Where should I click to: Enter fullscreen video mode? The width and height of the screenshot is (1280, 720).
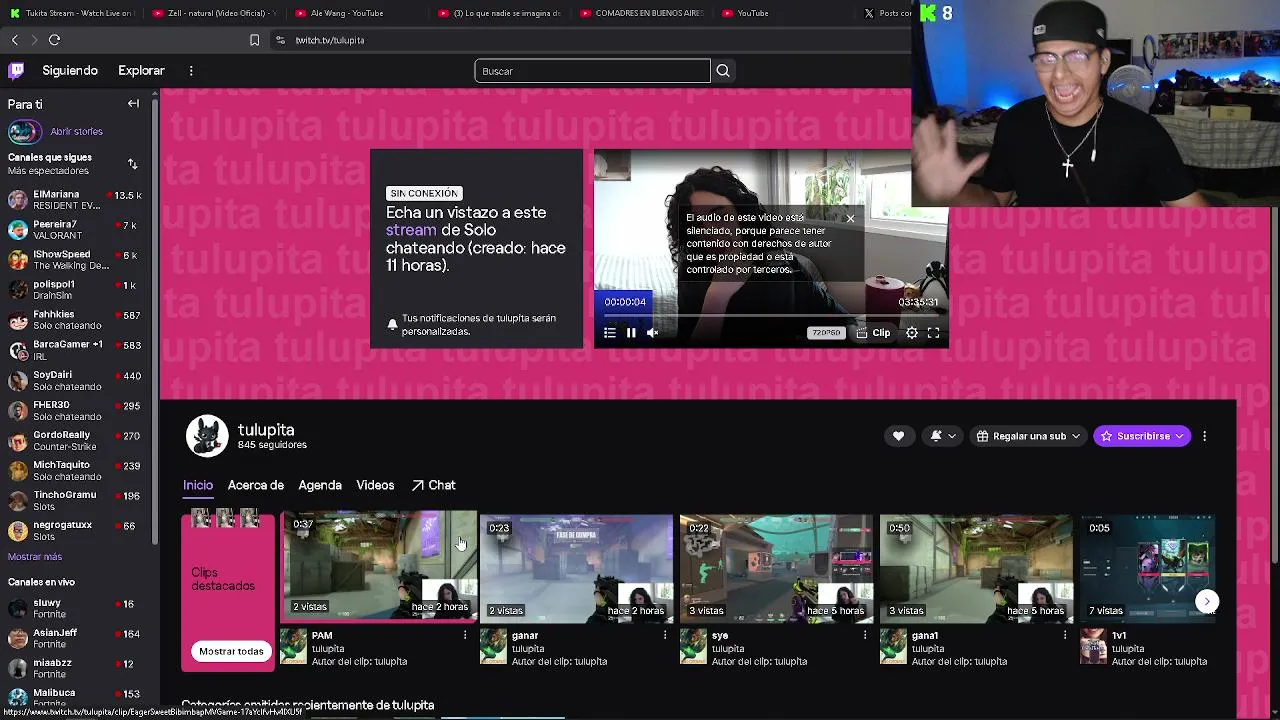(933, 333)
